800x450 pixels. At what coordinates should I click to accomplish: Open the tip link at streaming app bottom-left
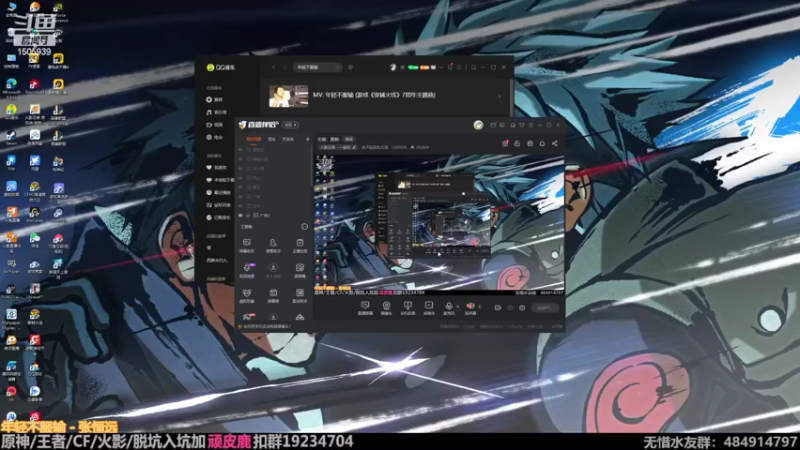(266, 327)
